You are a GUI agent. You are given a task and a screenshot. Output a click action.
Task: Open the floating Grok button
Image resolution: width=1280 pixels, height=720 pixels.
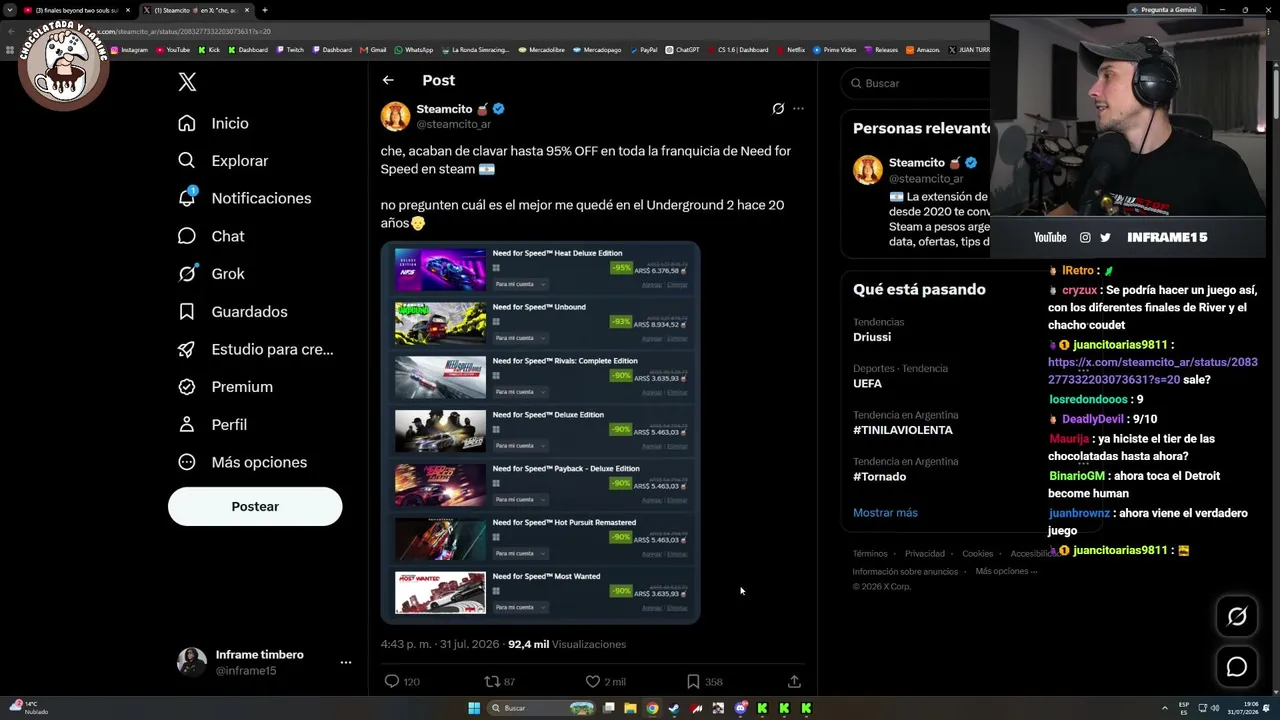[x=1237, y=617]
